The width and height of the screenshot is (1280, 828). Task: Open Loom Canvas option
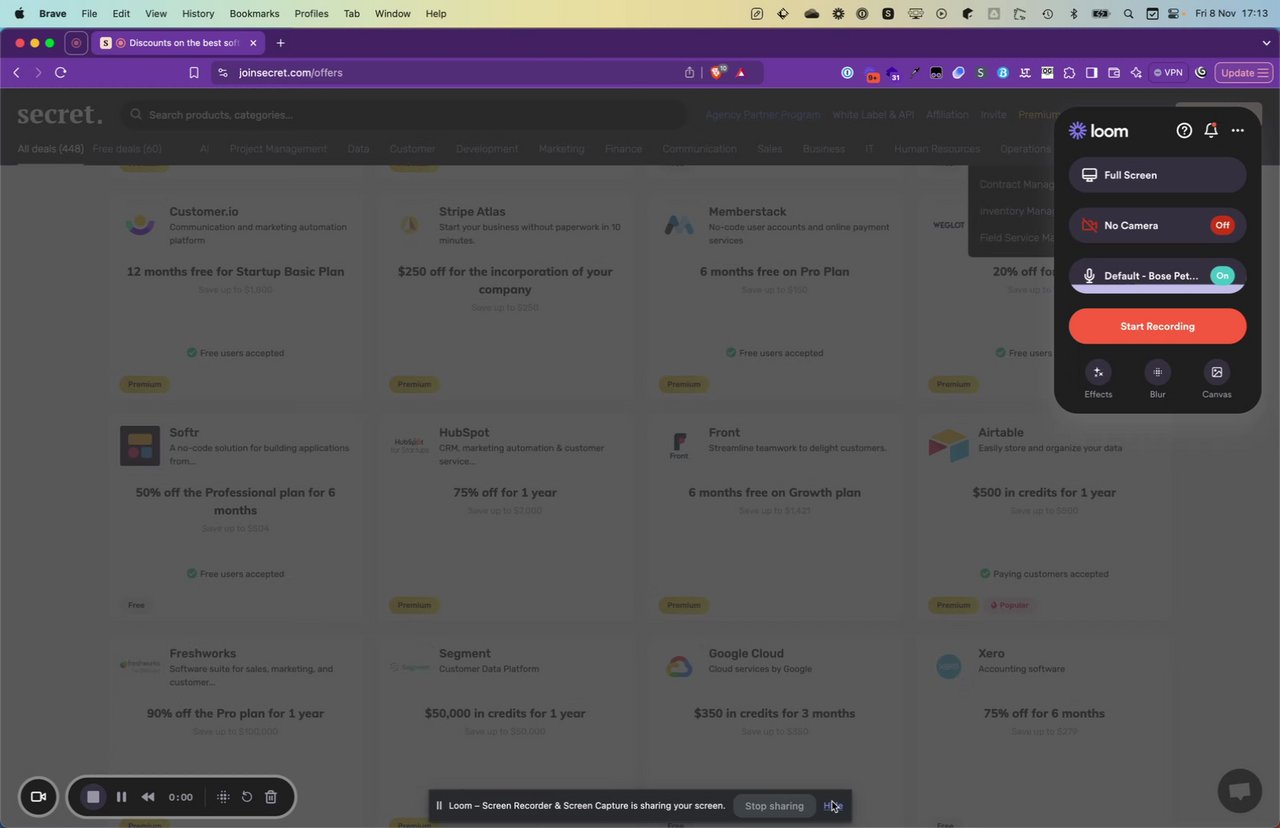[x=1217, y=380]
